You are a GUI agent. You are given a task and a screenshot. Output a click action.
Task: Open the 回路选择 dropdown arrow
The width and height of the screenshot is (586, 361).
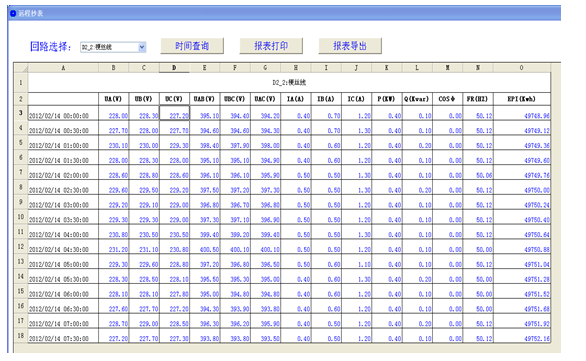[x=142, y=47]
